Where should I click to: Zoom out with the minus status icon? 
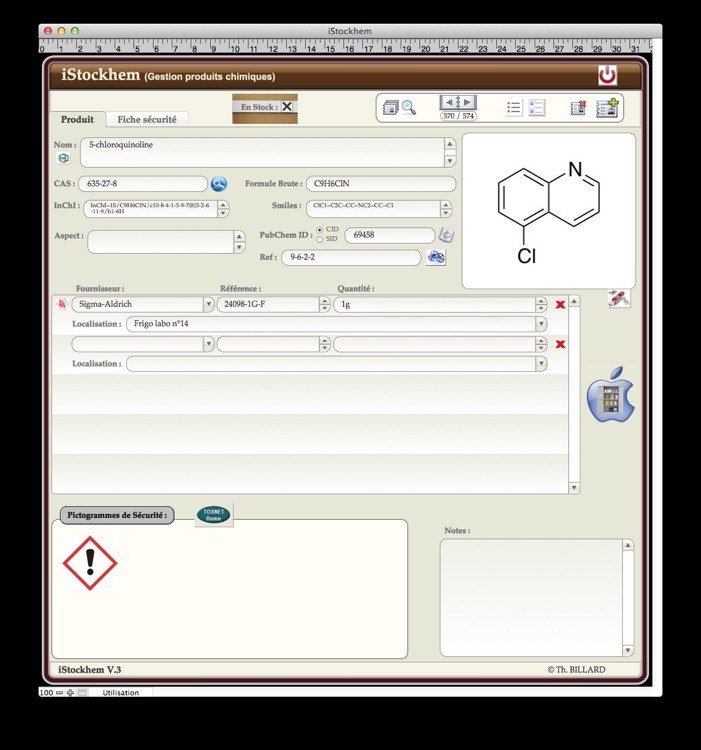[x=59, y=693]
